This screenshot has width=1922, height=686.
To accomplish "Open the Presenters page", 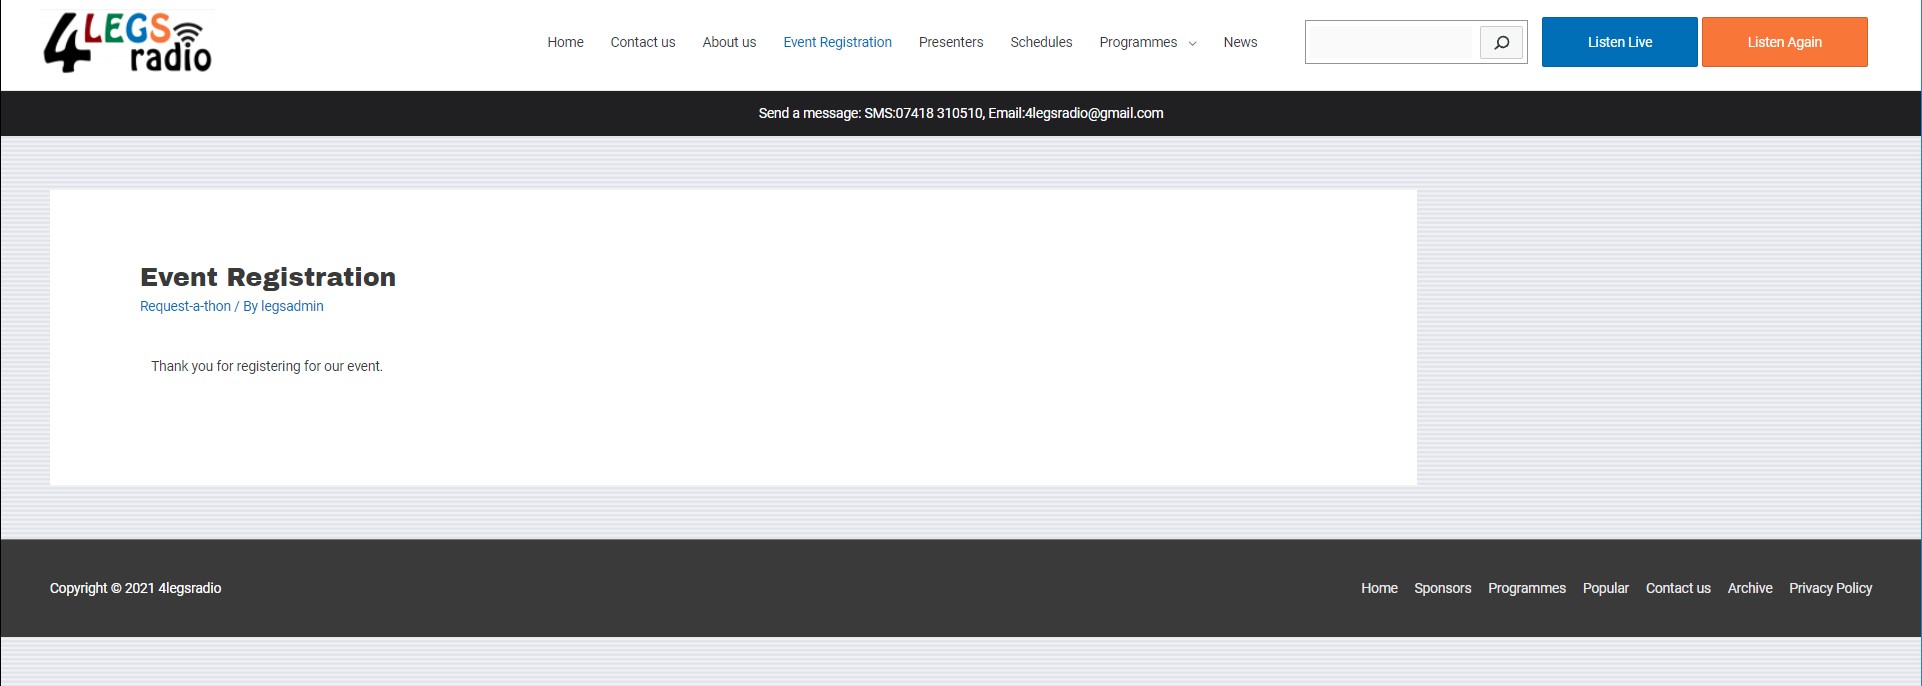I will pos(950,42).
